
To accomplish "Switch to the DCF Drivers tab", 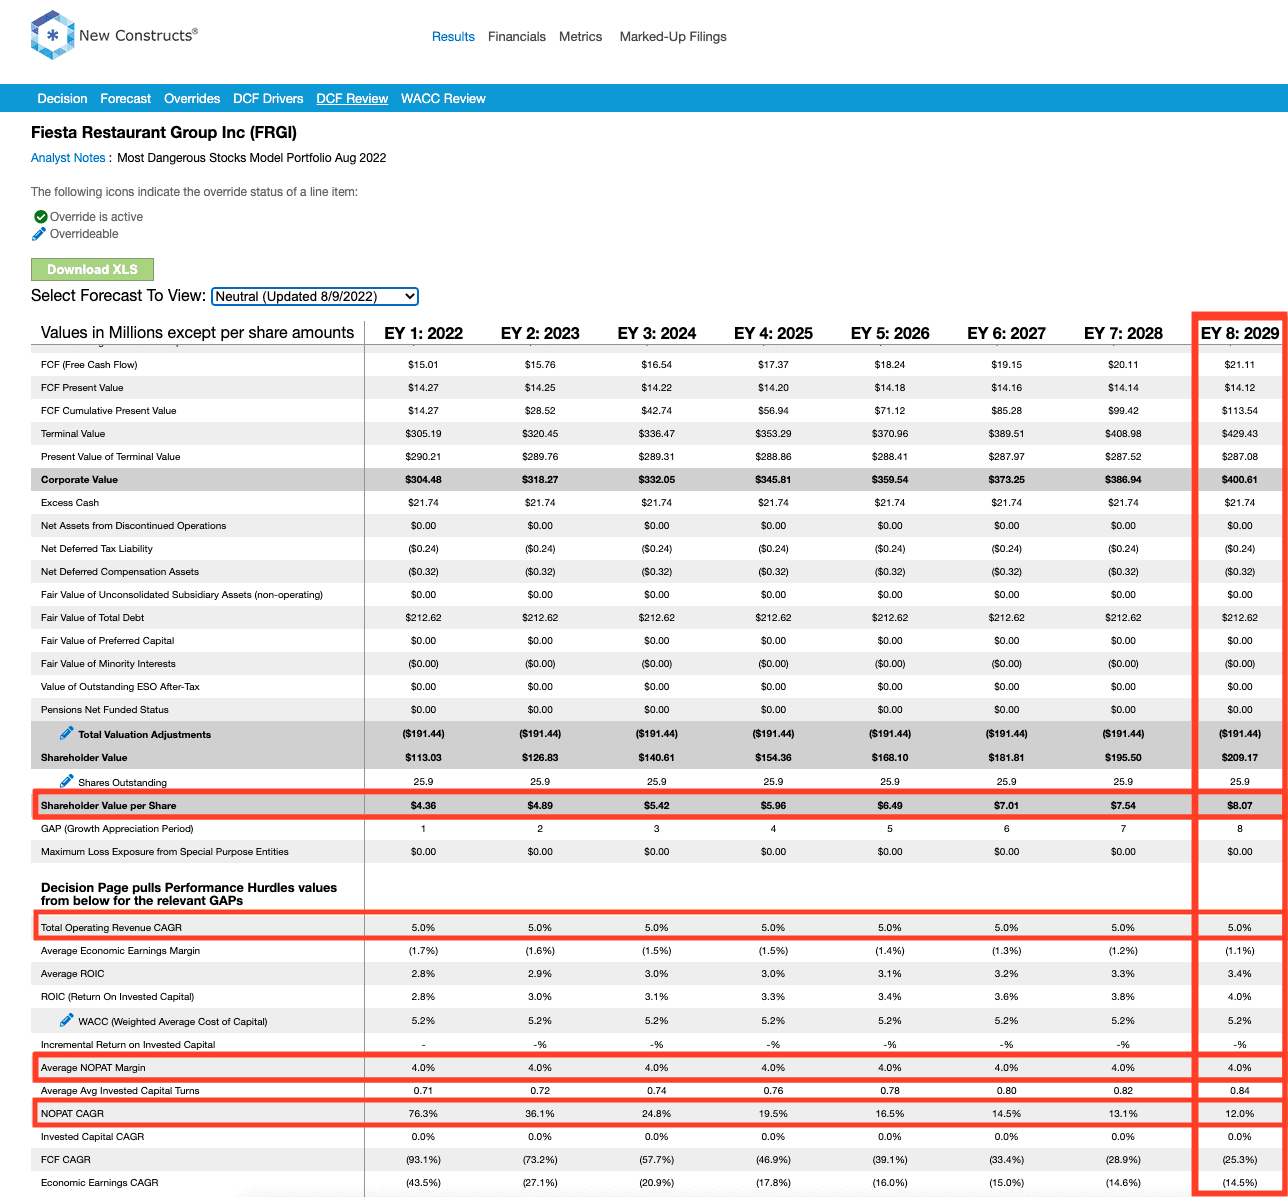I will 268,98.
